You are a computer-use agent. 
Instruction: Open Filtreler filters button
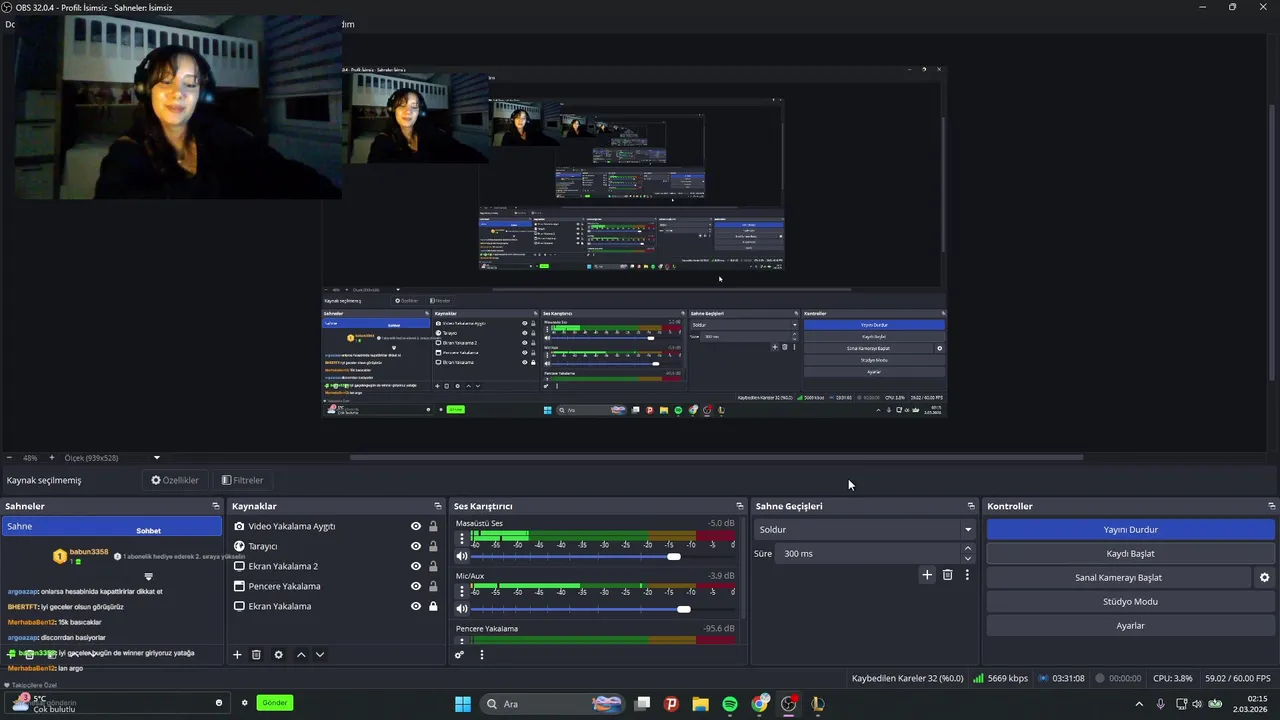[x=242, y=480]
